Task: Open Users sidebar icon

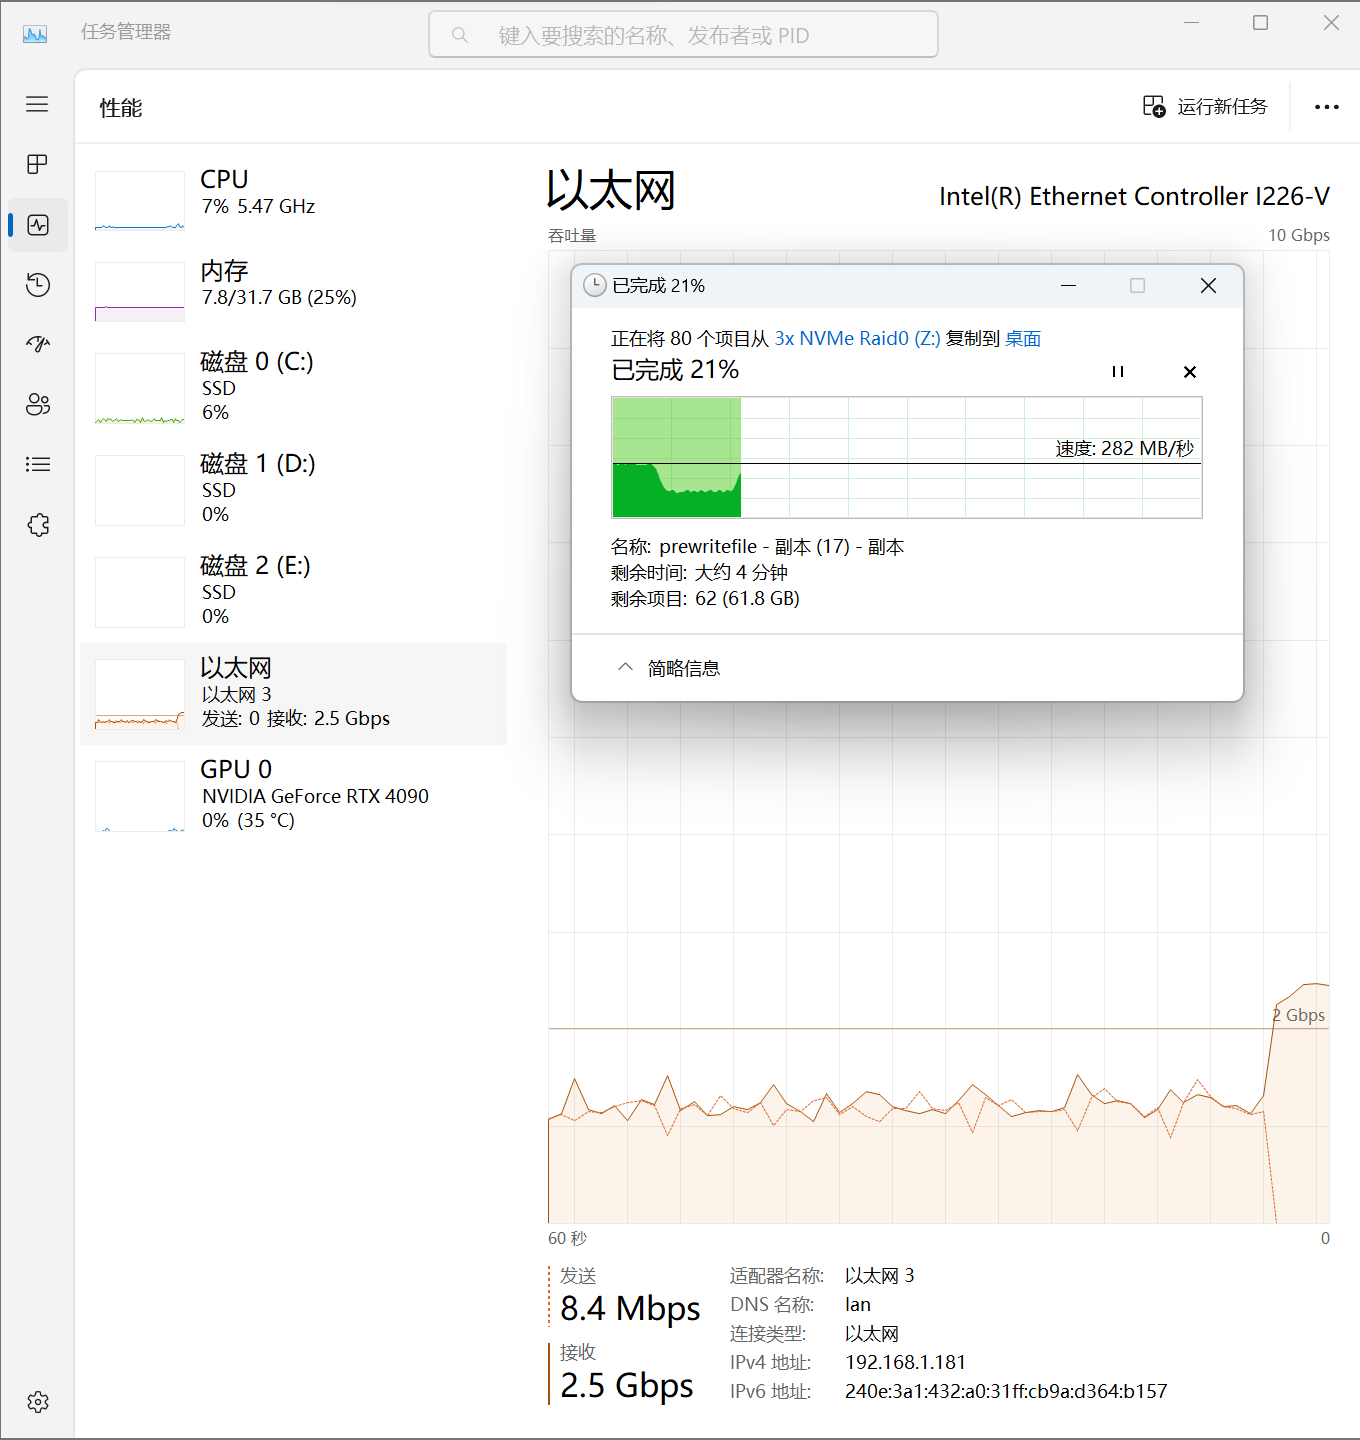Action: pos(38,404)
